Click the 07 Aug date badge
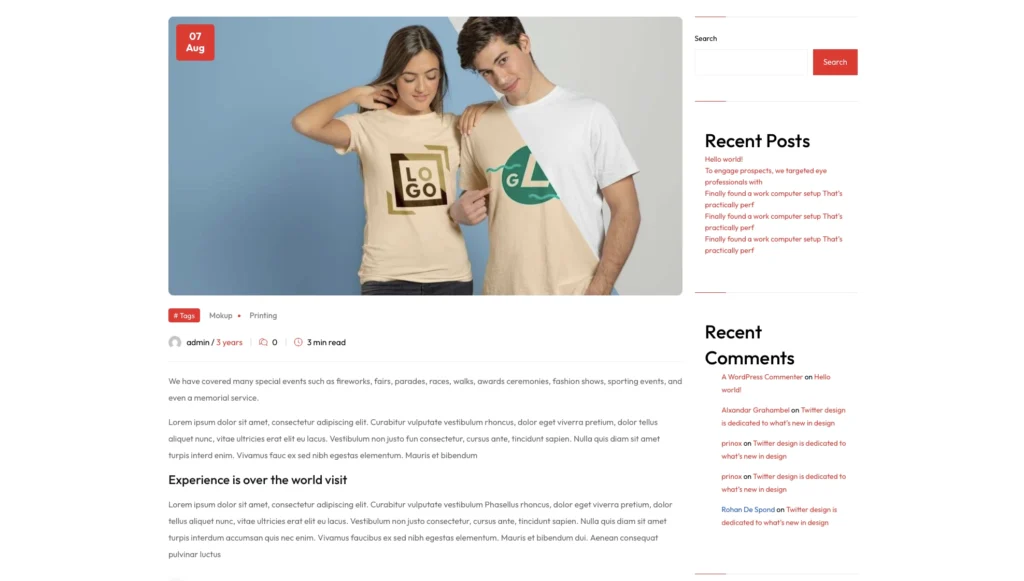This screenshot has width=1024, height=581. click(195, 42)
